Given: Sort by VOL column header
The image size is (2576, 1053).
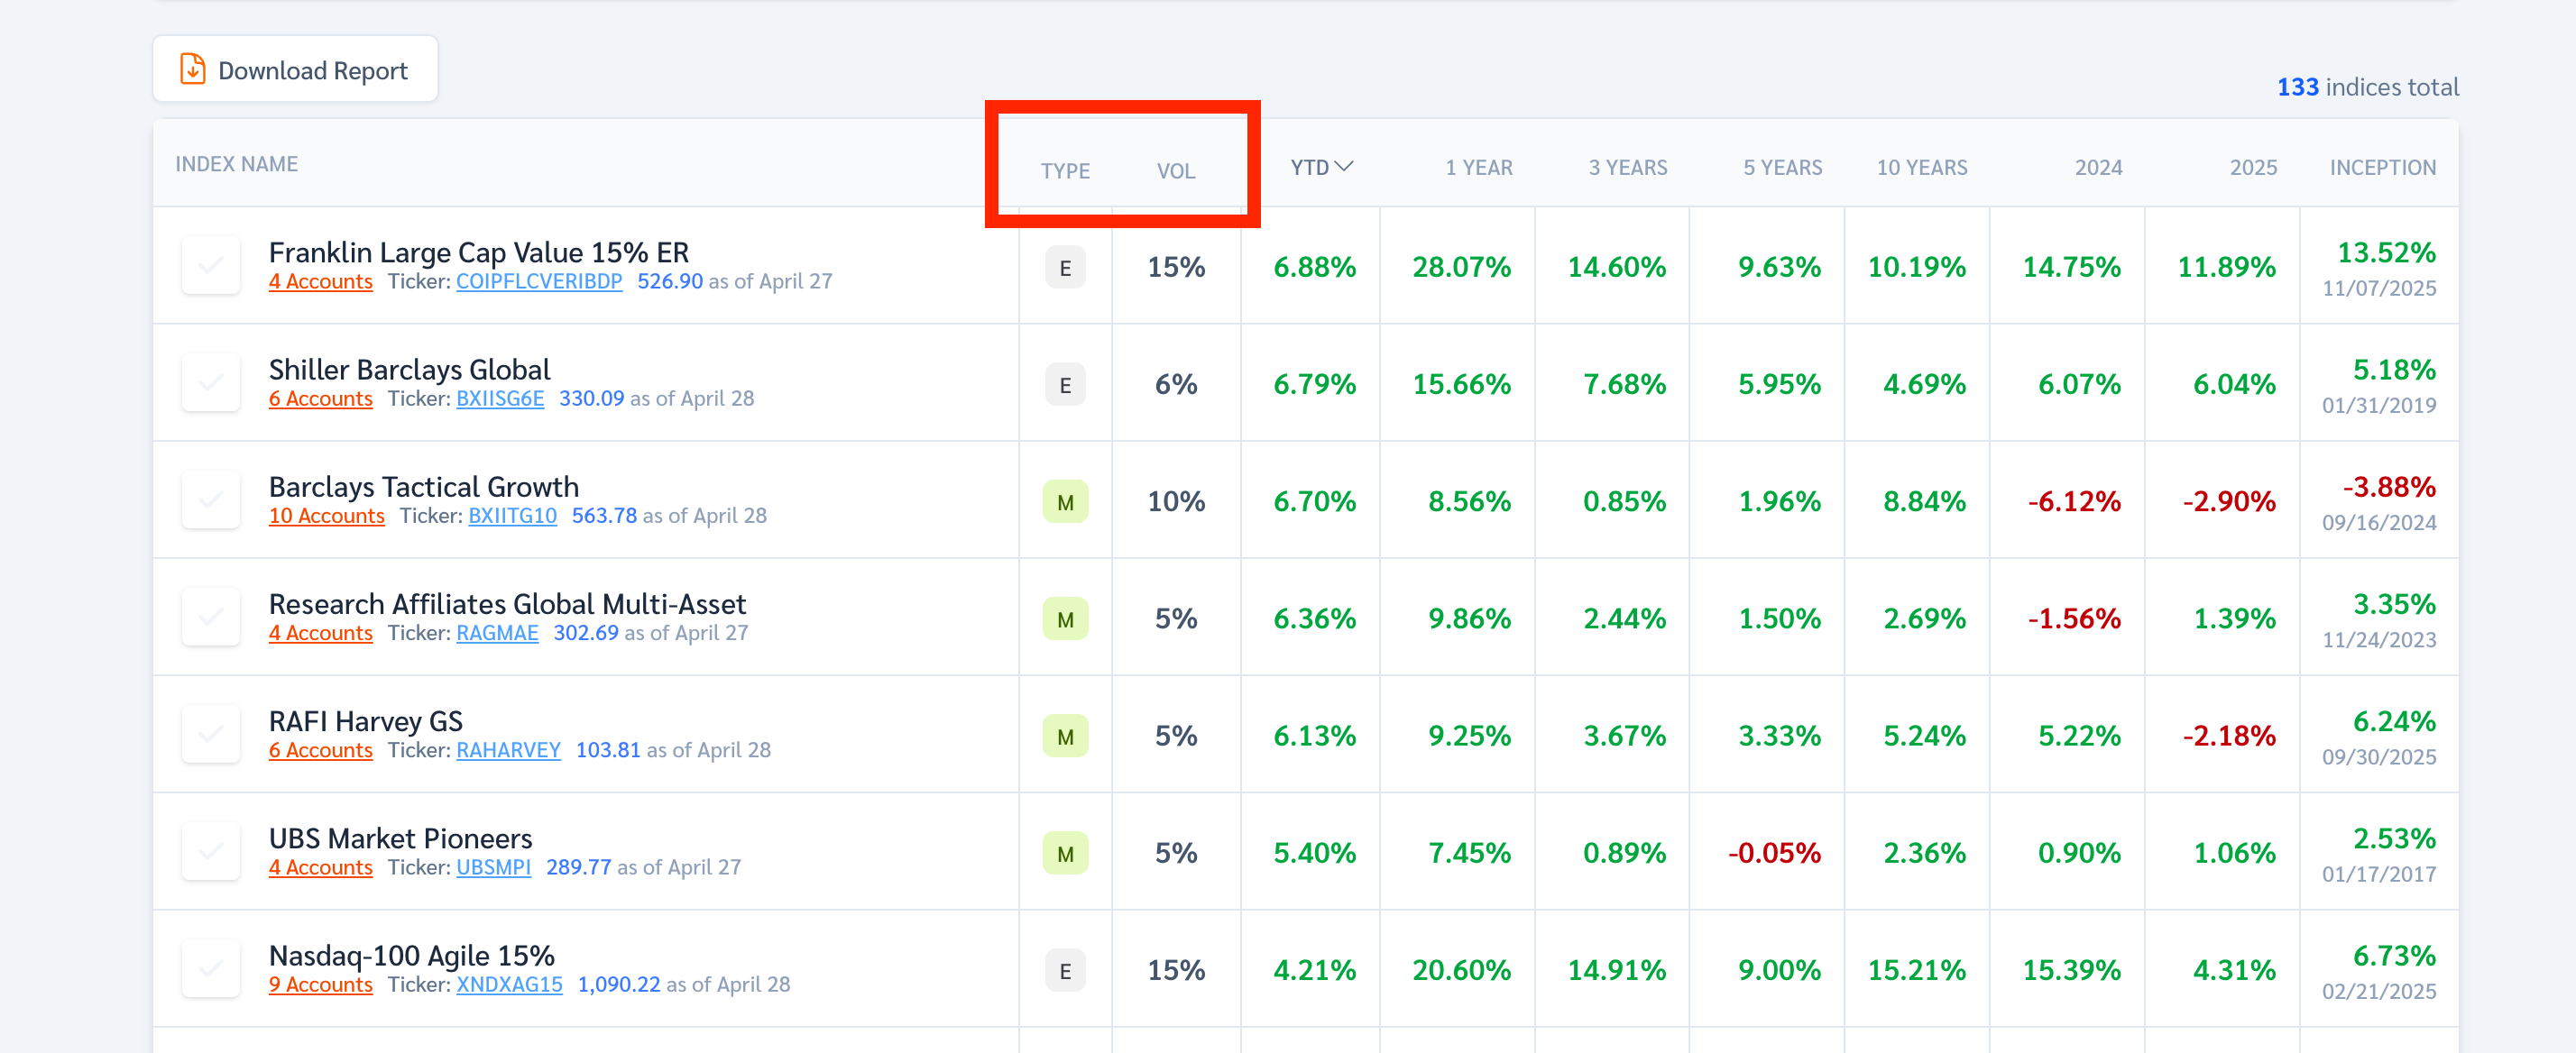Looking at the screenshot, I should [x=1176, y=170].
